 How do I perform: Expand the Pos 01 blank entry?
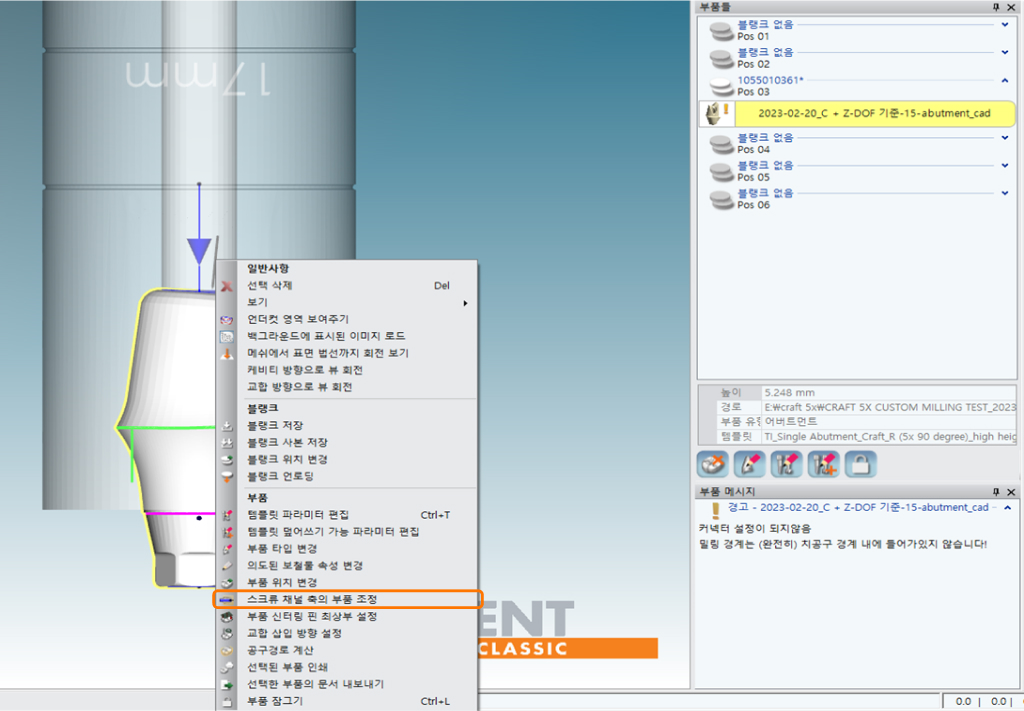click(x=1005, y=25)
